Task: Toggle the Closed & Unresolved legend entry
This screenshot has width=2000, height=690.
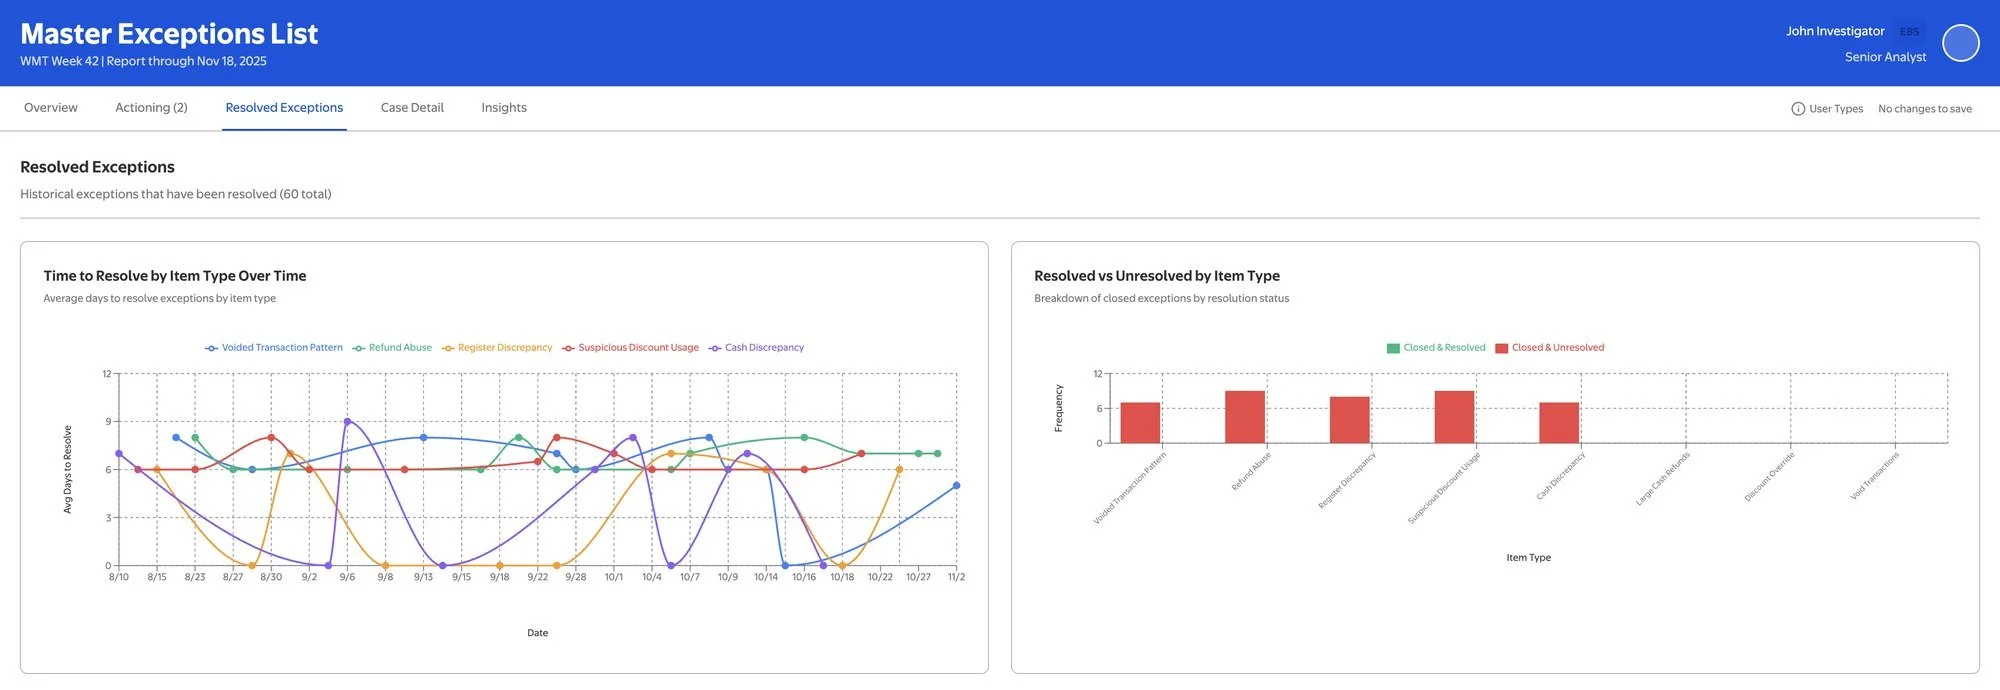Action: point(1550,348)
